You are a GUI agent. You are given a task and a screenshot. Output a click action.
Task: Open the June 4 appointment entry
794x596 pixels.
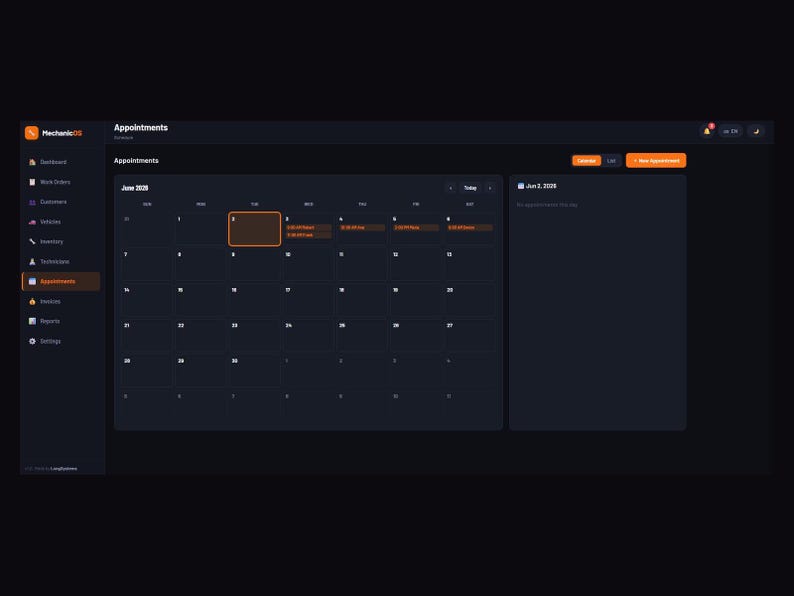[362, 227]
